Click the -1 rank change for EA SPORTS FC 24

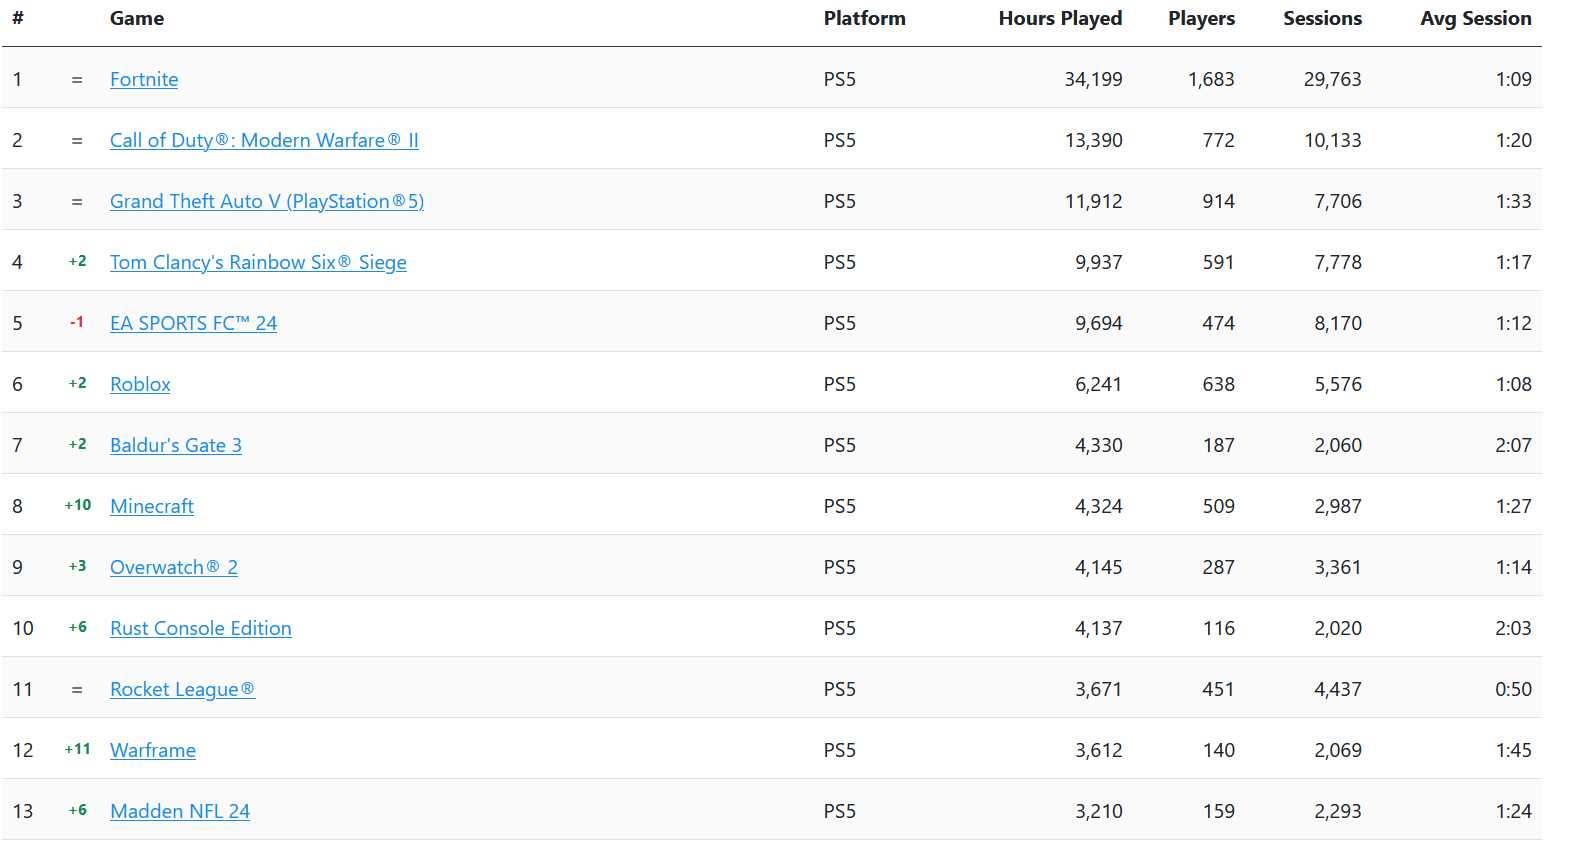pyautogui.click(x=77, y=322)
